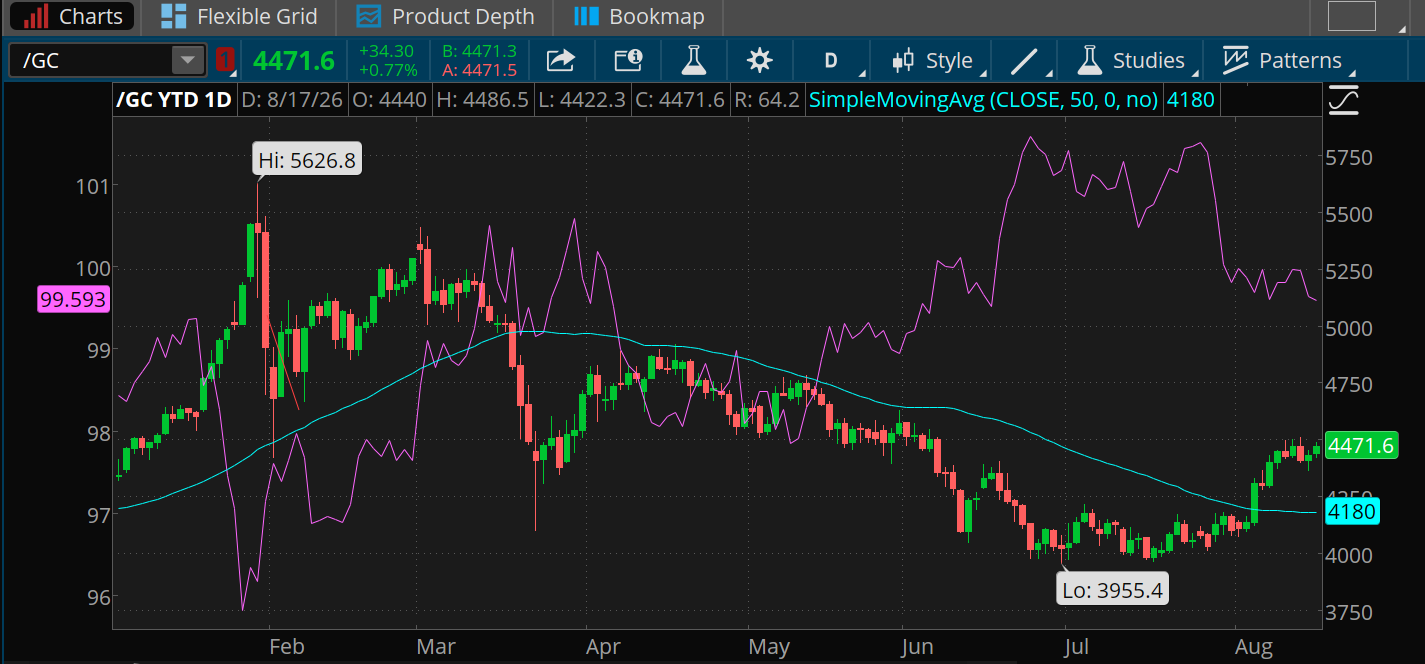Click the SimpleMovingAvg study label

click(983, 100)
